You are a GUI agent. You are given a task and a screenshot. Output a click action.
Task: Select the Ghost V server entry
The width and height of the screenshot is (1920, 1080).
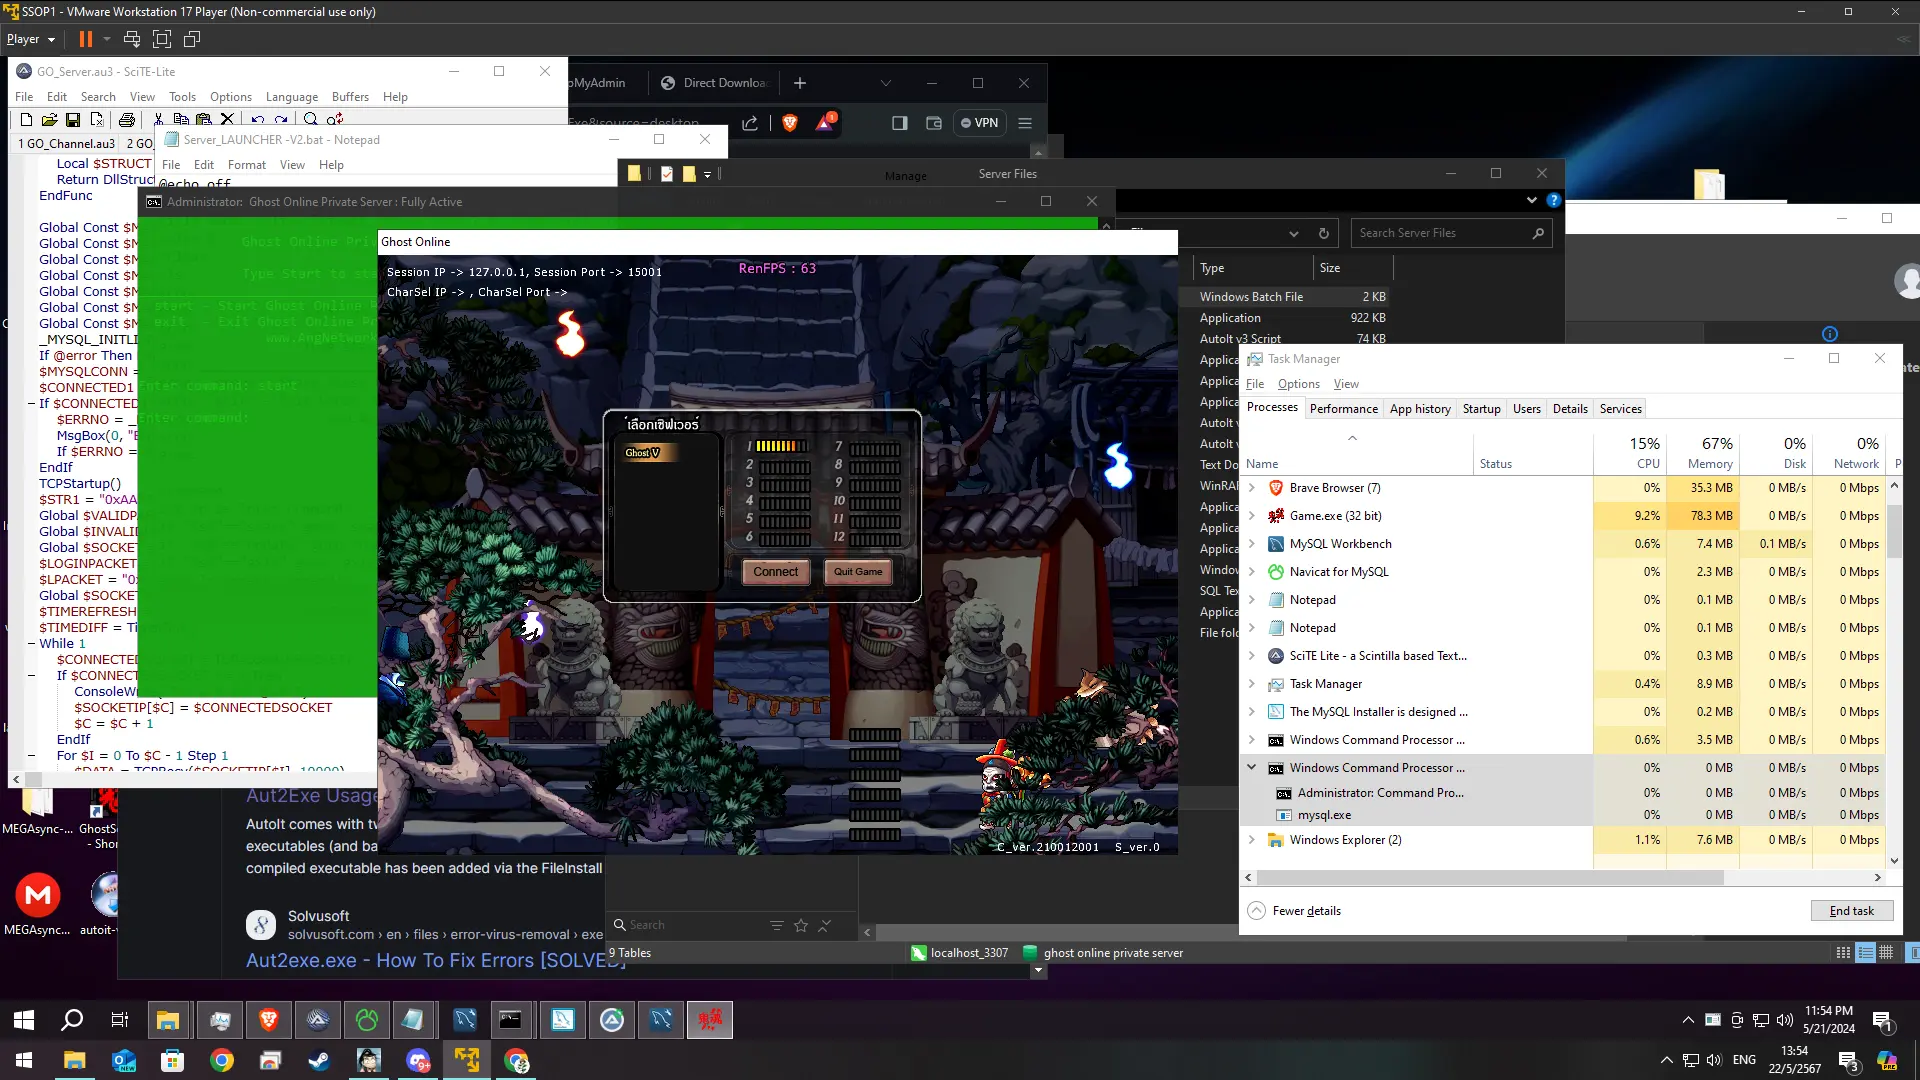pos(643,453)
